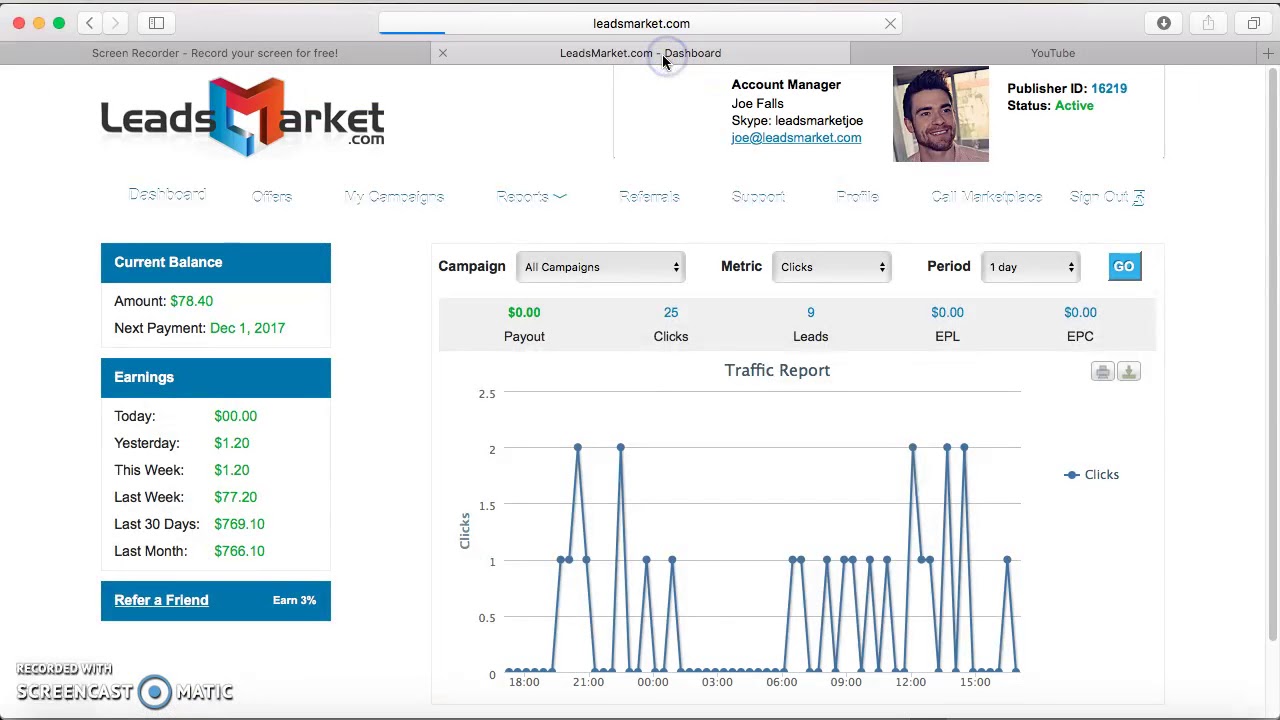1280x720 pixels.
Task: Click Earn 3% label
Action: pyautogui.click(x=294, y=600)
